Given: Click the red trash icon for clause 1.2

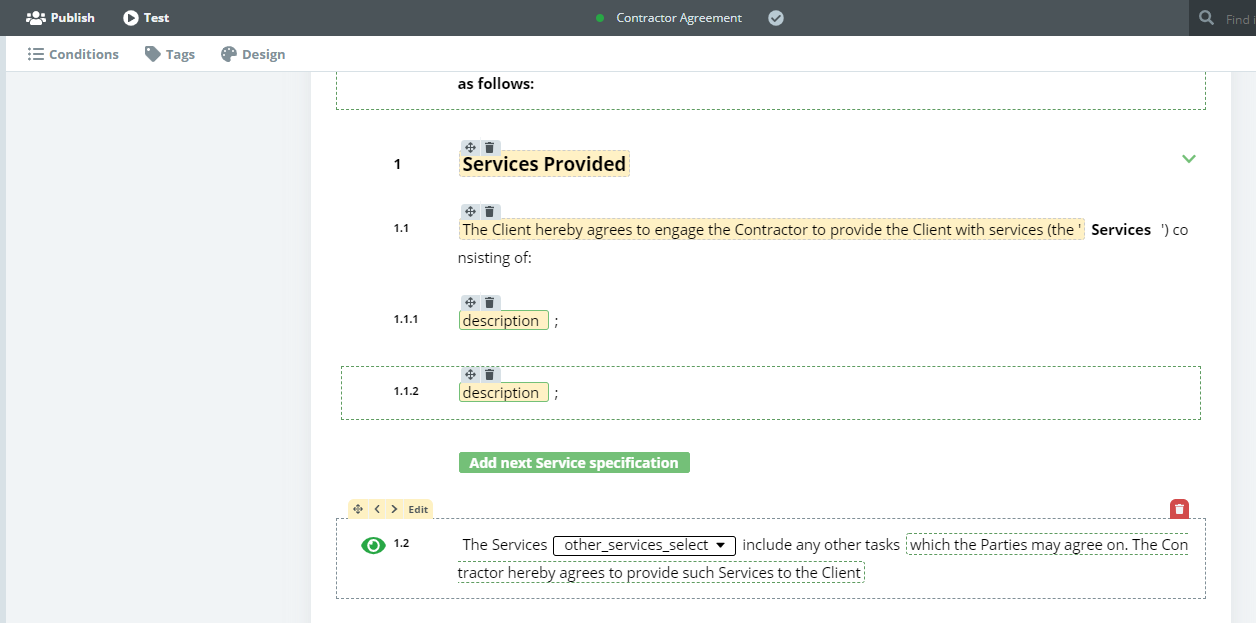Looking at the screenshot, I should 1179,510.
